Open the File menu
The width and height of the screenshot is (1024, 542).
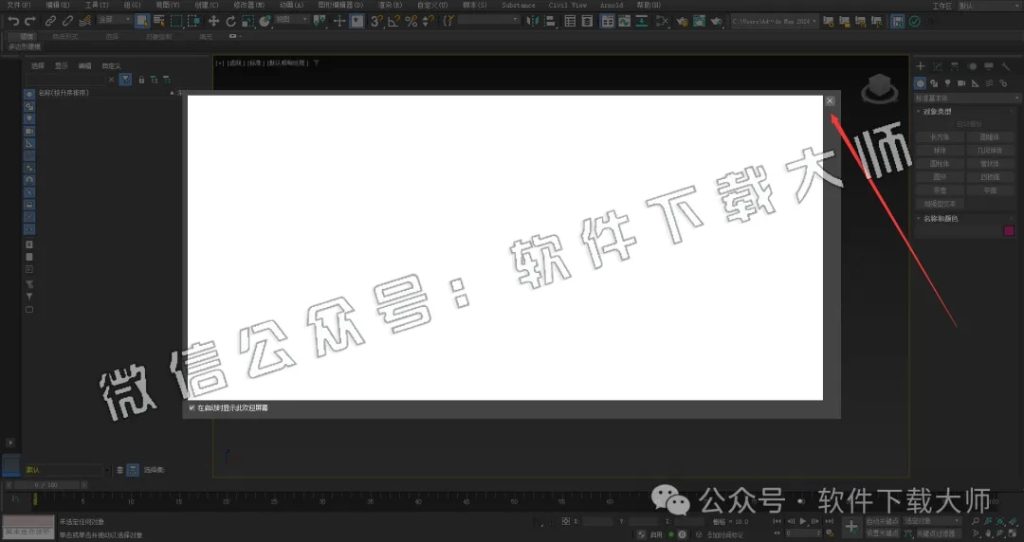tap(18, 5)
